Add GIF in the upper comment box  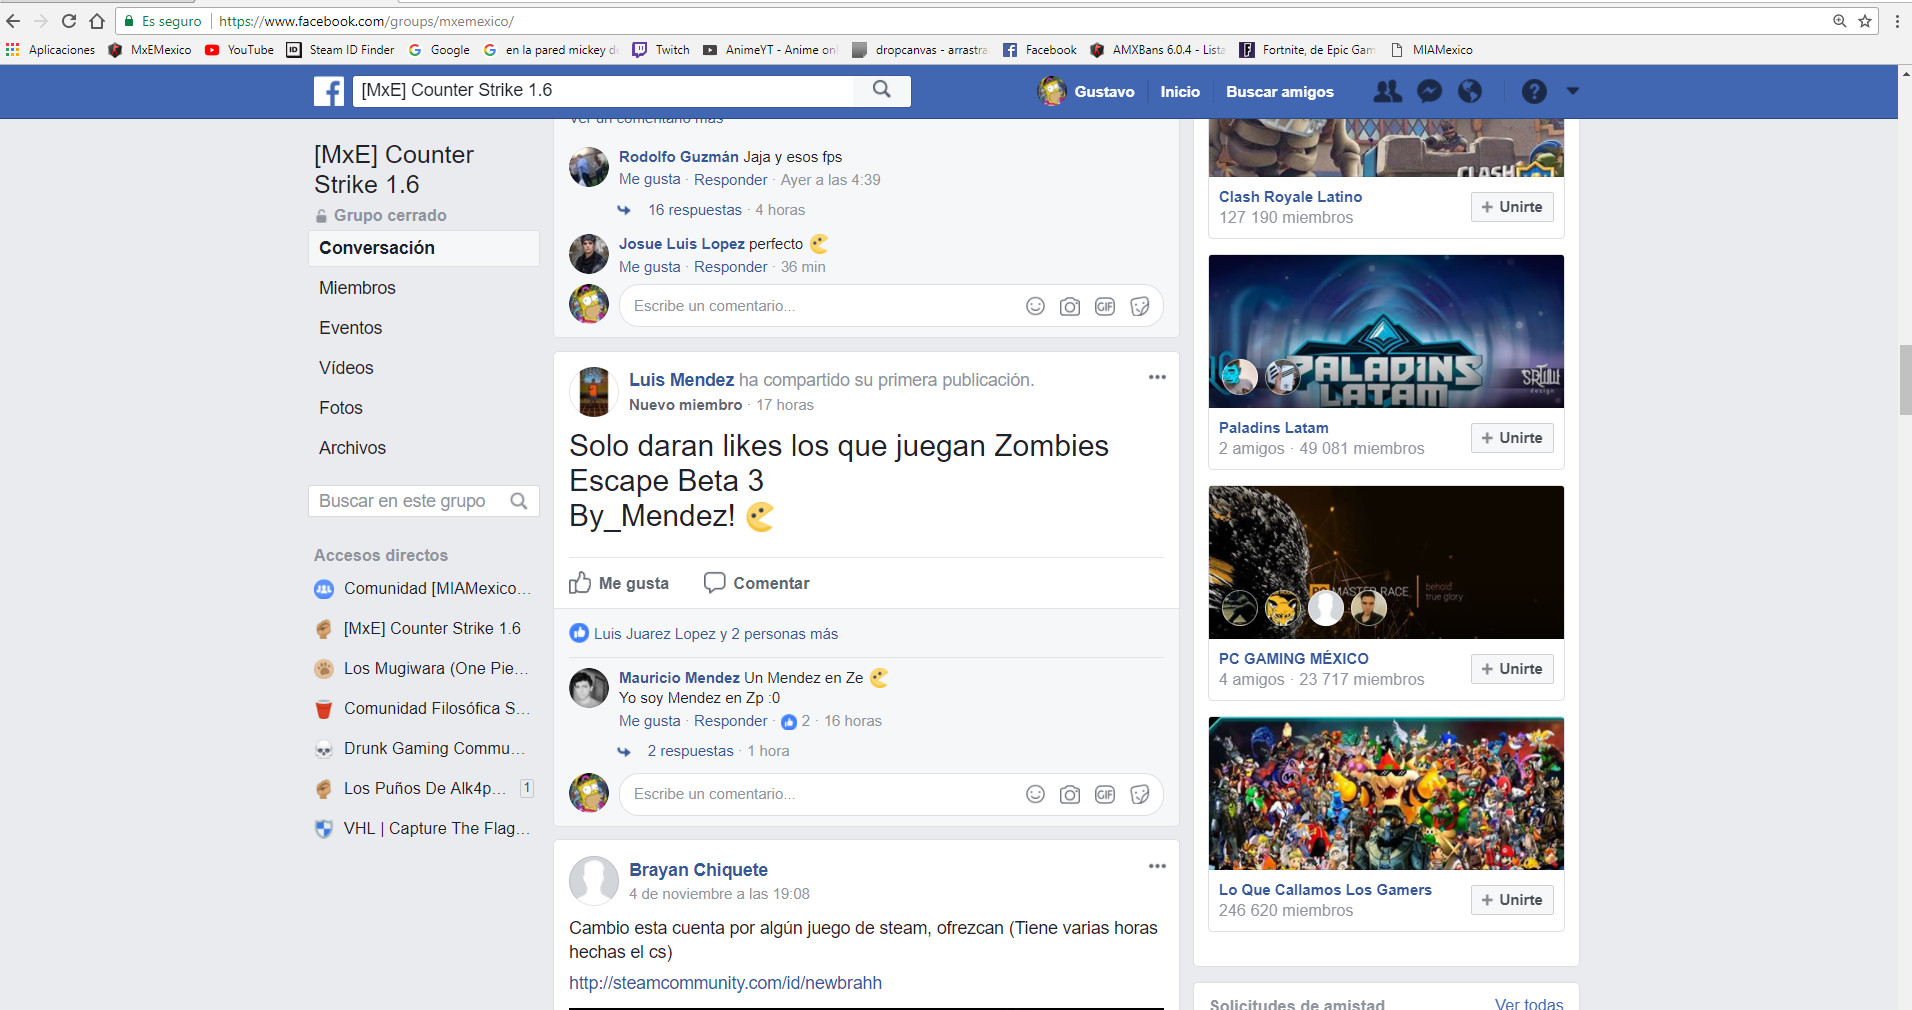click(x=1105, y=306)
